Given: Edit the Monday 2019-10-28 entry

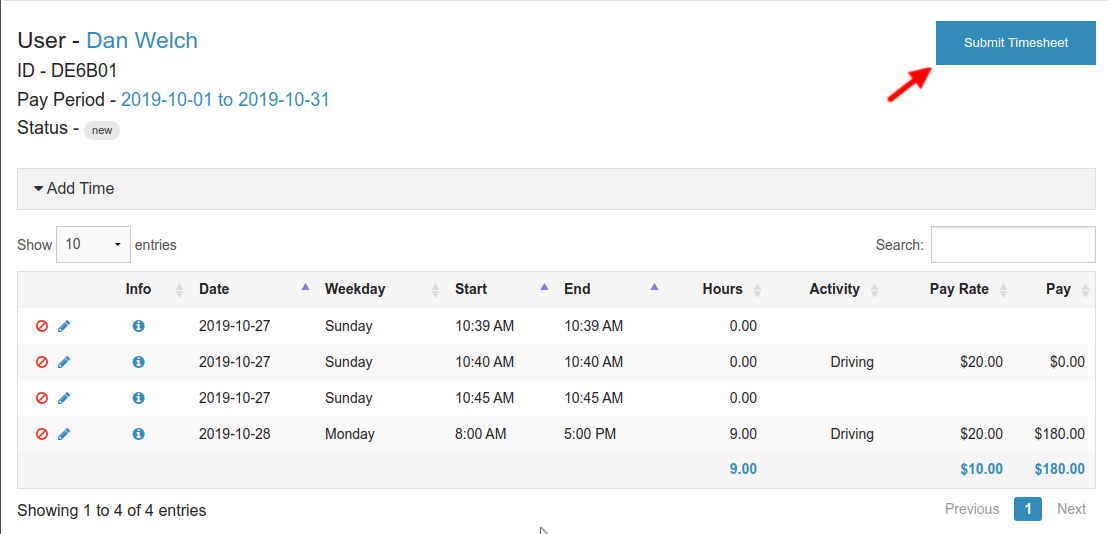Looking at the screenshot, I should [64, 434].
